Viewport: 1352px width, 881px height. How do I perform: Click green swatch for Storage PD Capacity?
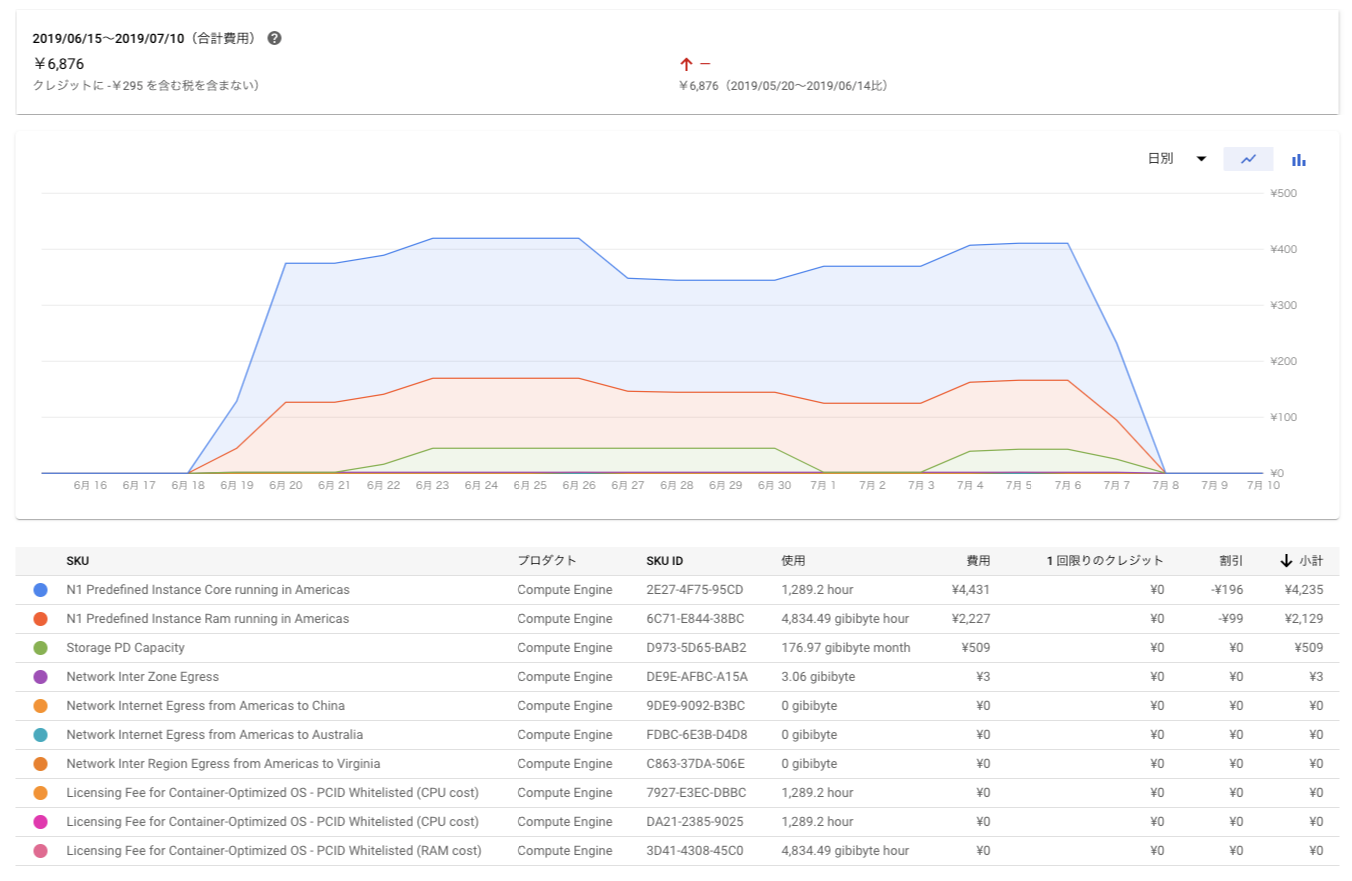40,648
